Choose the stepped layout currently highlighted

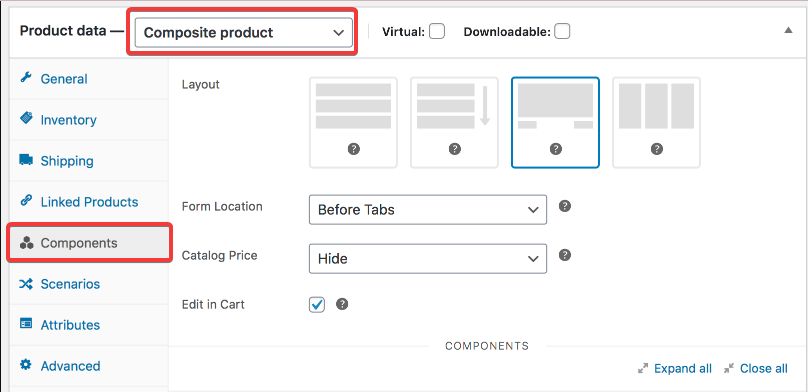click(x=555, y=123)
